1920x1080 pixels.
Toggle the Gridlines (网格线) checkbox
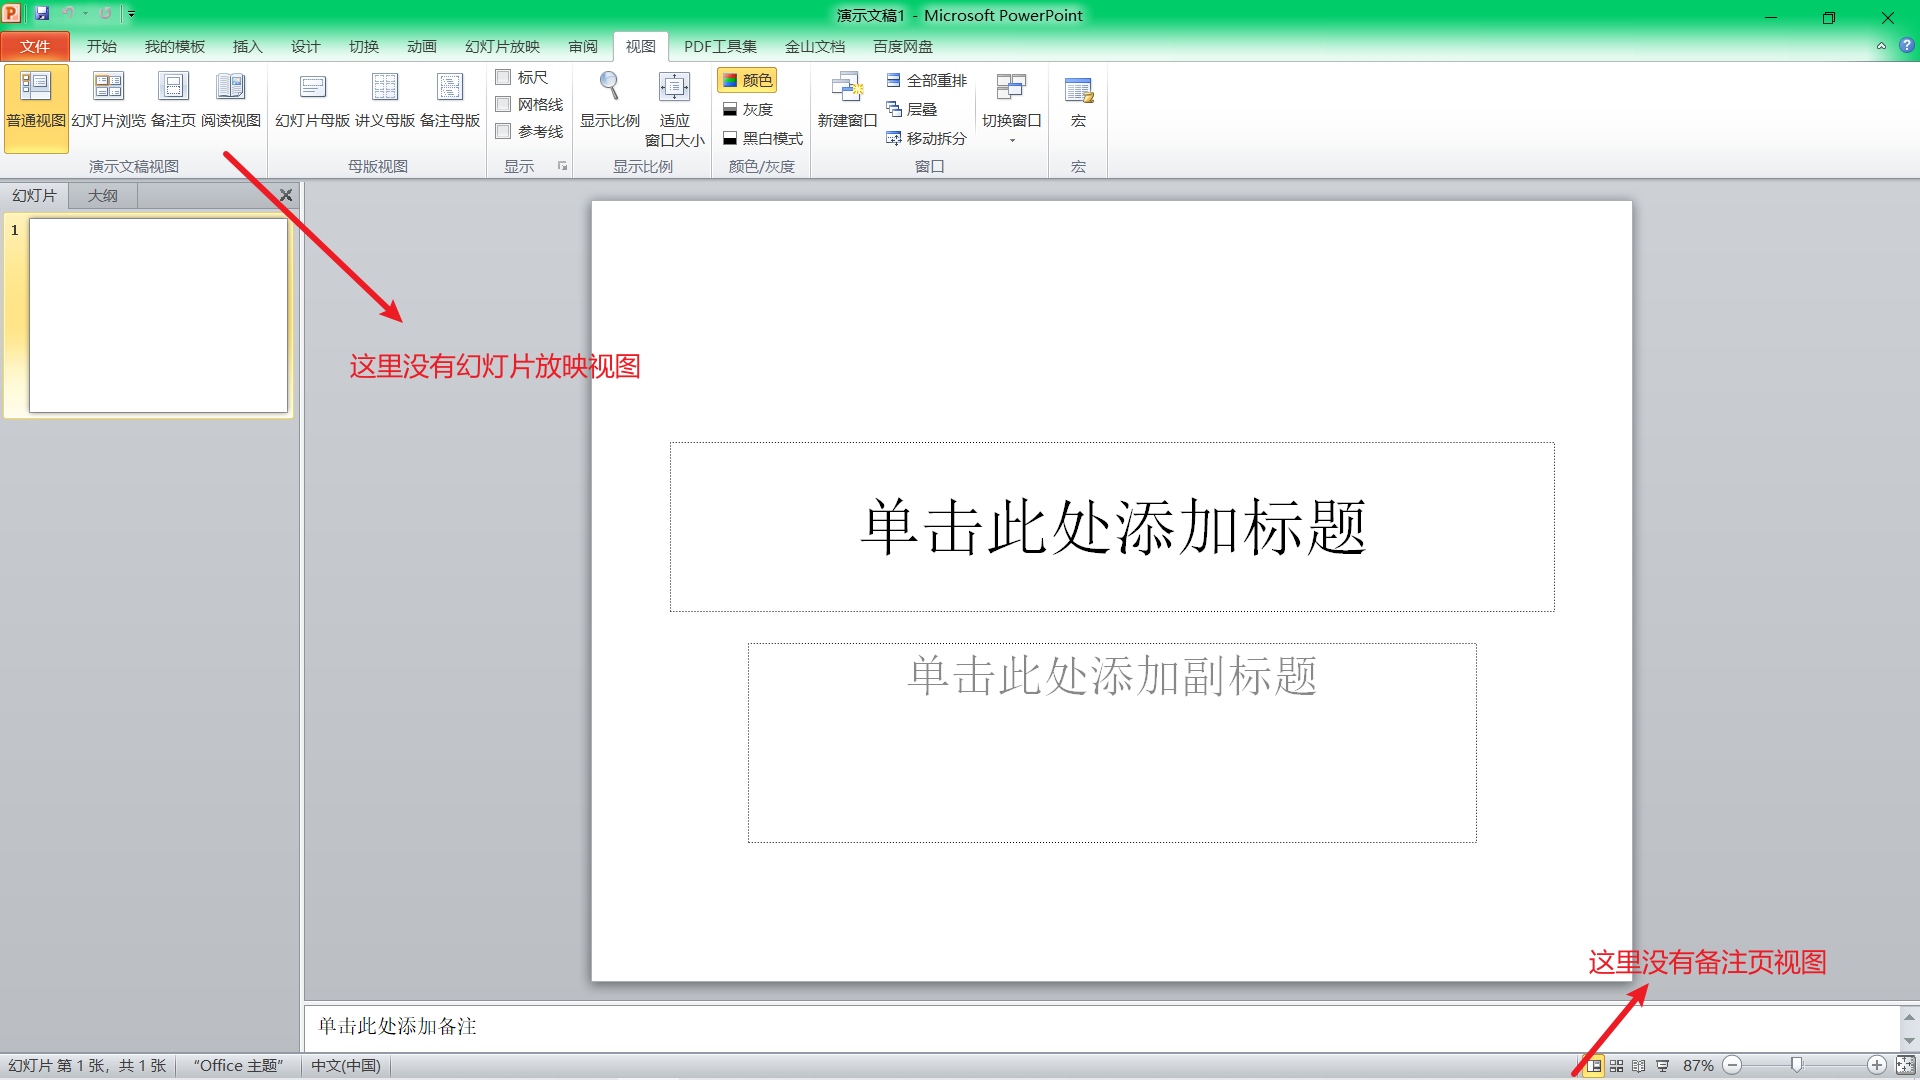pos(504,104)
